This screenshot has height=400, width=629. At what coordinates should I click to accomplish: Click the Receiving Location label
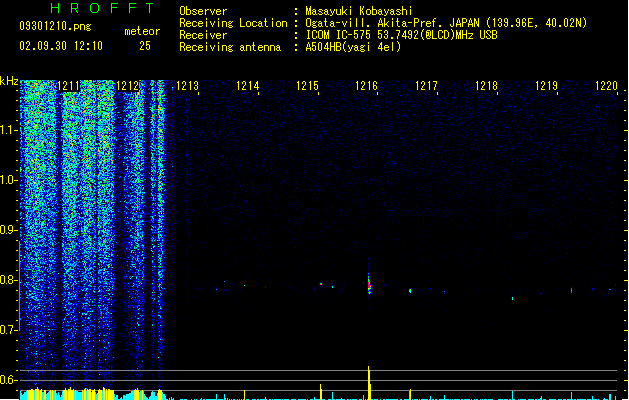(233, 23)
